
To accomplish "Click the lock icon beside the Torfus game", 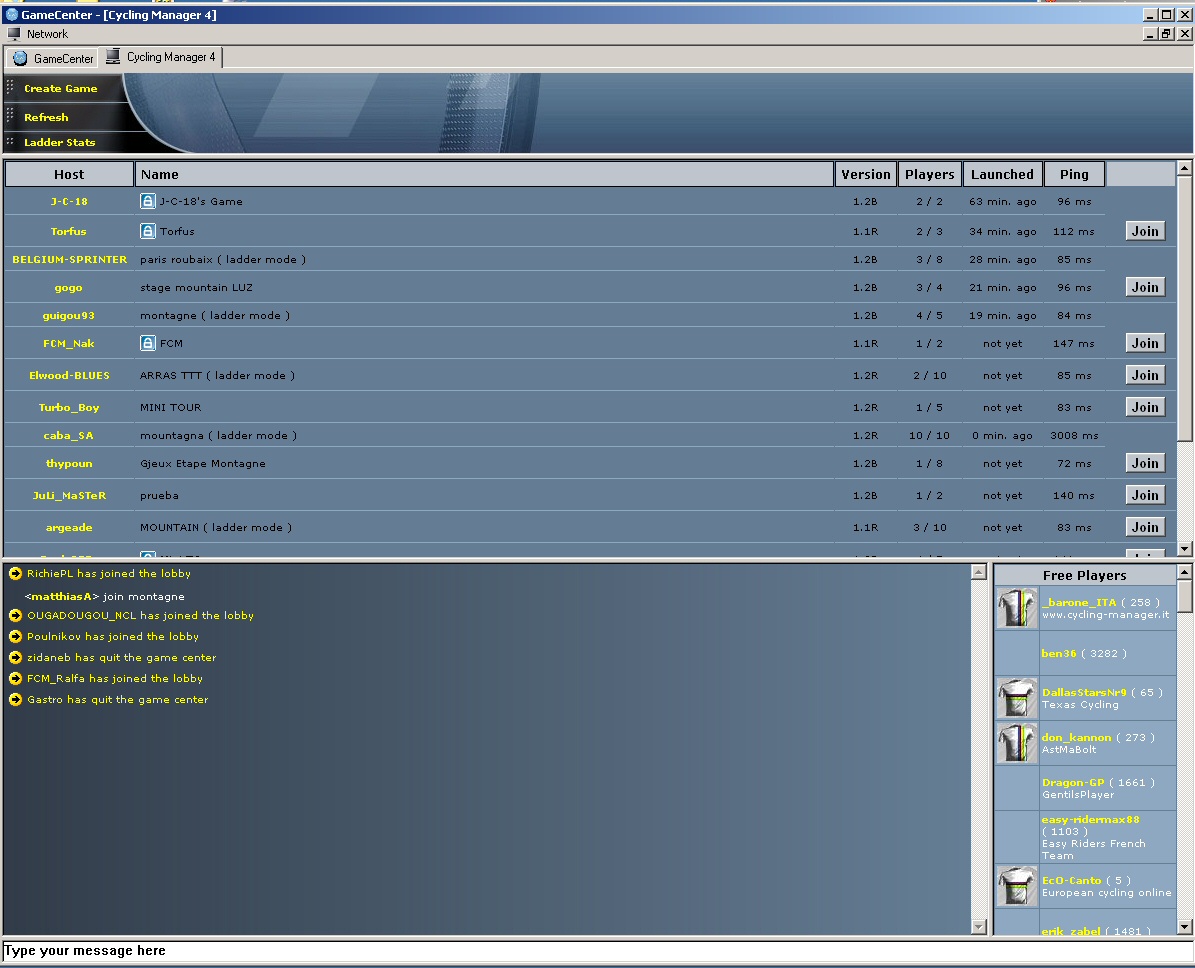I will [x=148, y=231].
